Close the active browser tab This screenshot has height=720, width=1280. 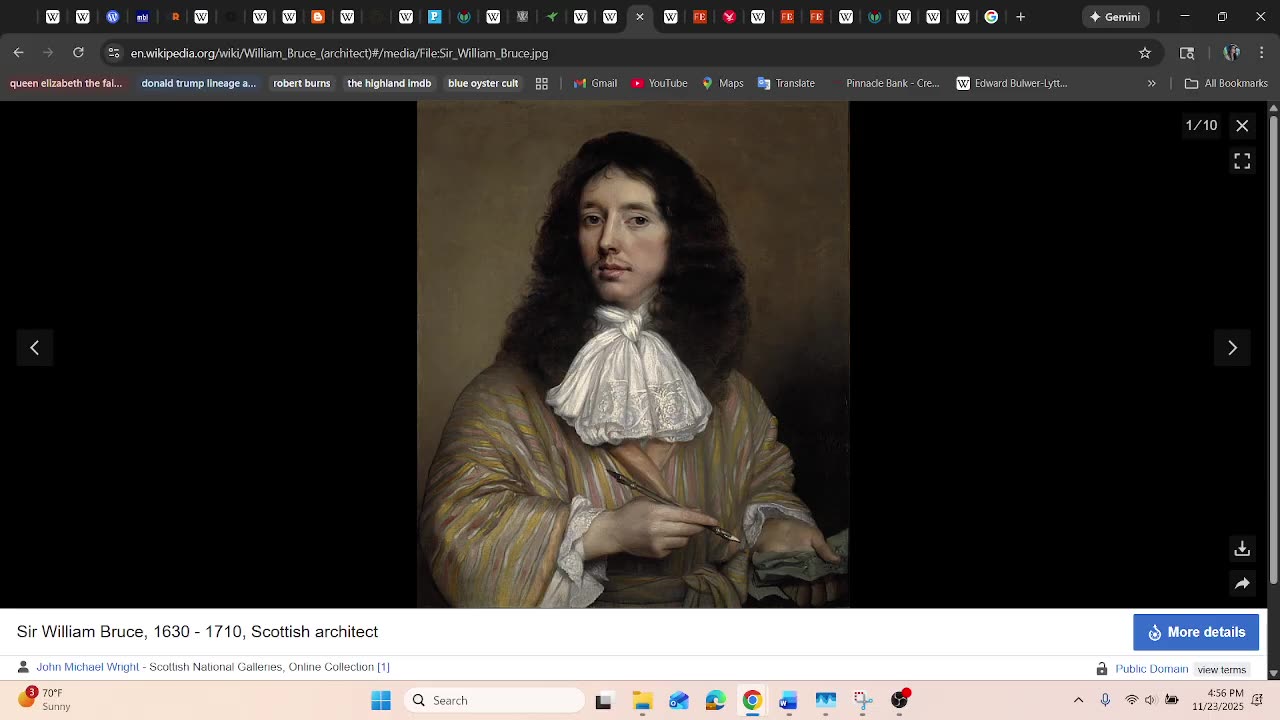tap(640, 17)
